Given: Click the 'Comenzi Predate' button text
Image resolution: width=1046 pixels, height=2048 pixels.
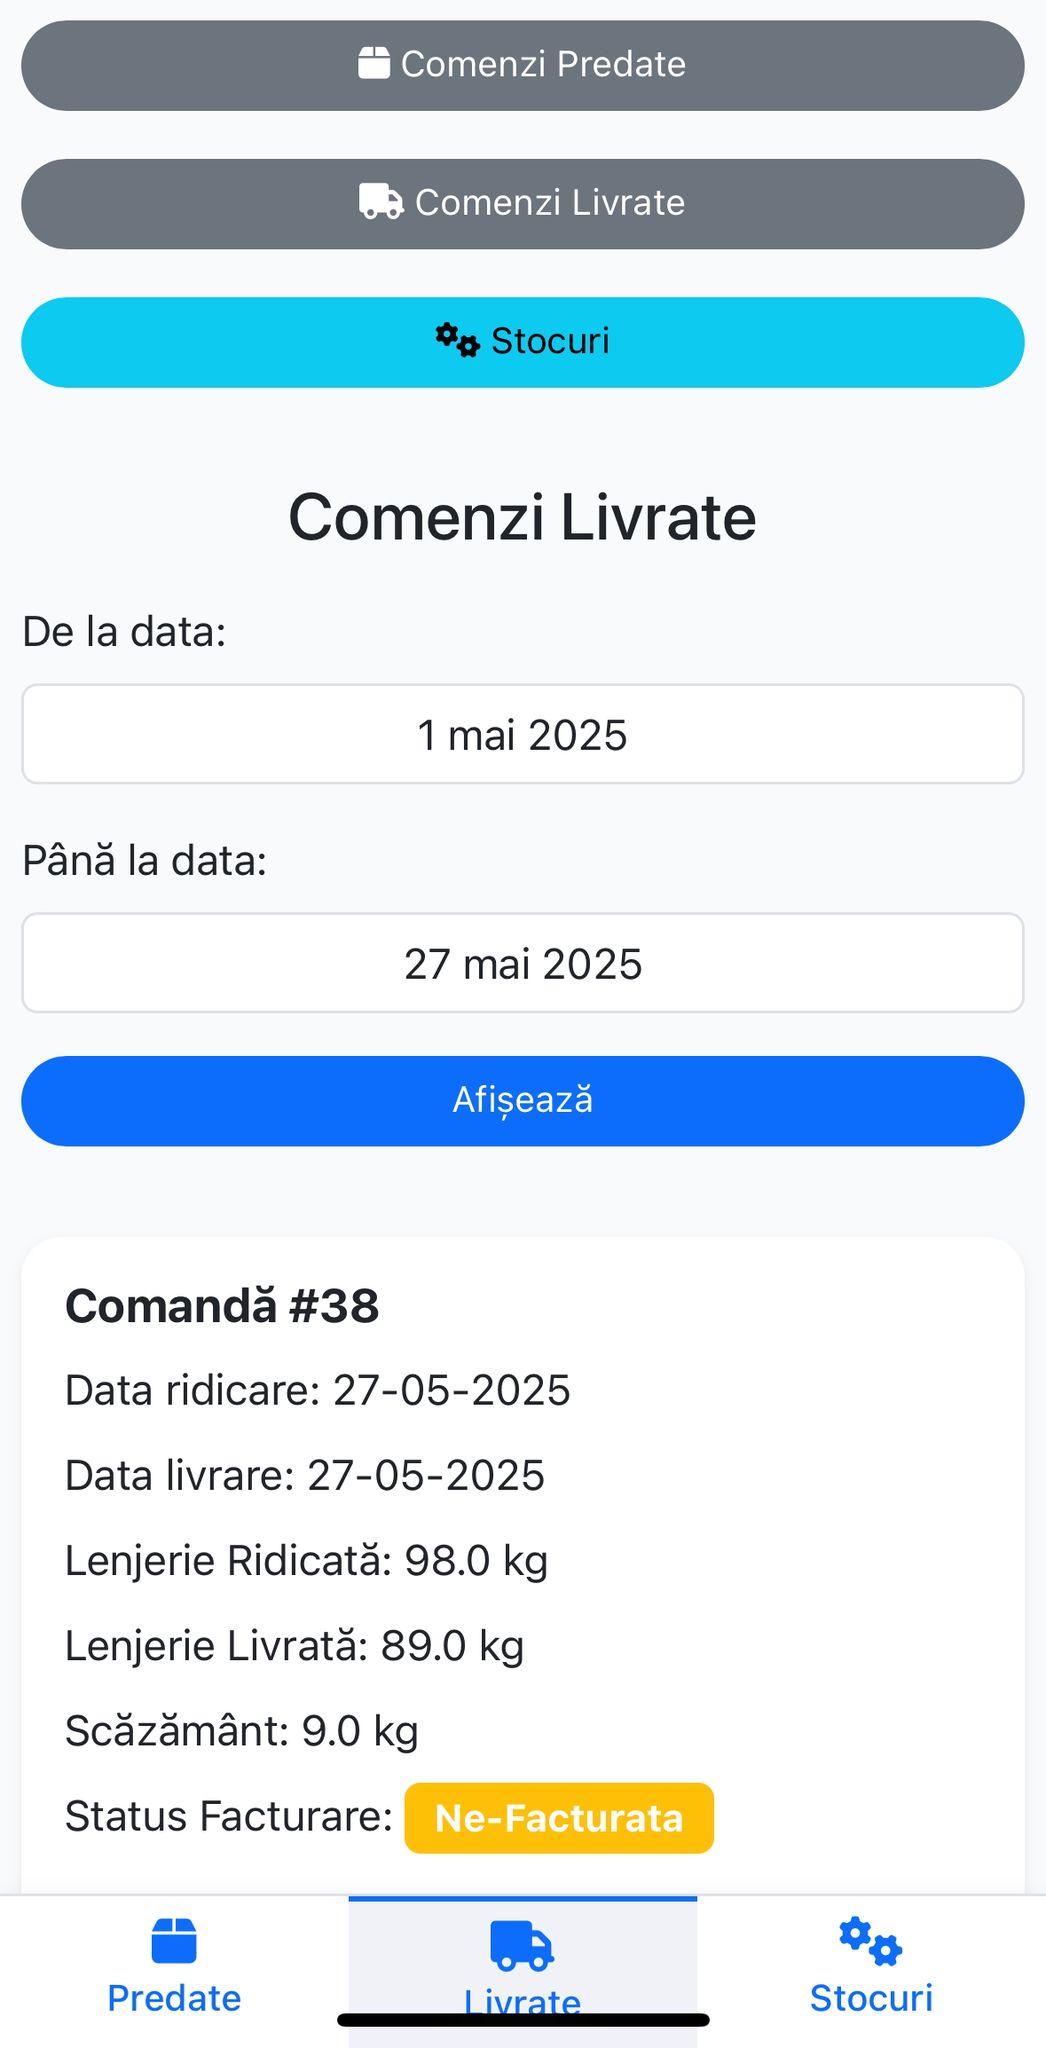Looking at the screenshot, I should [x=543, y=64].
